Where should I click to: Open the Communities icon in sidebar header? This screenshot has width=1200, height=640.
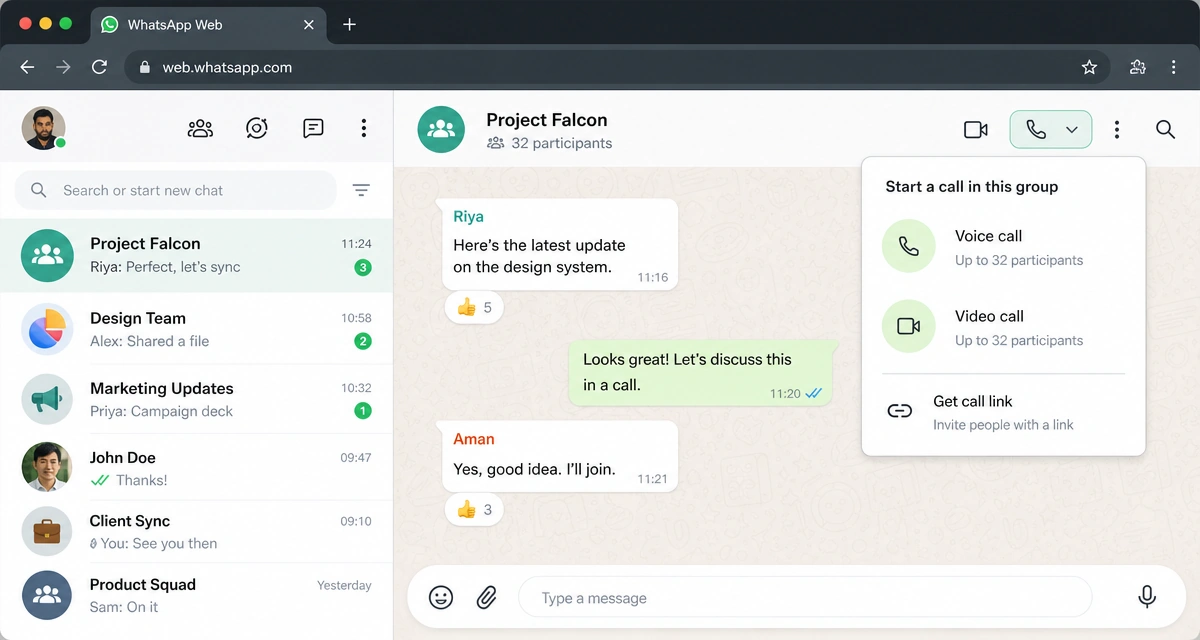click(x=200, y=128)
